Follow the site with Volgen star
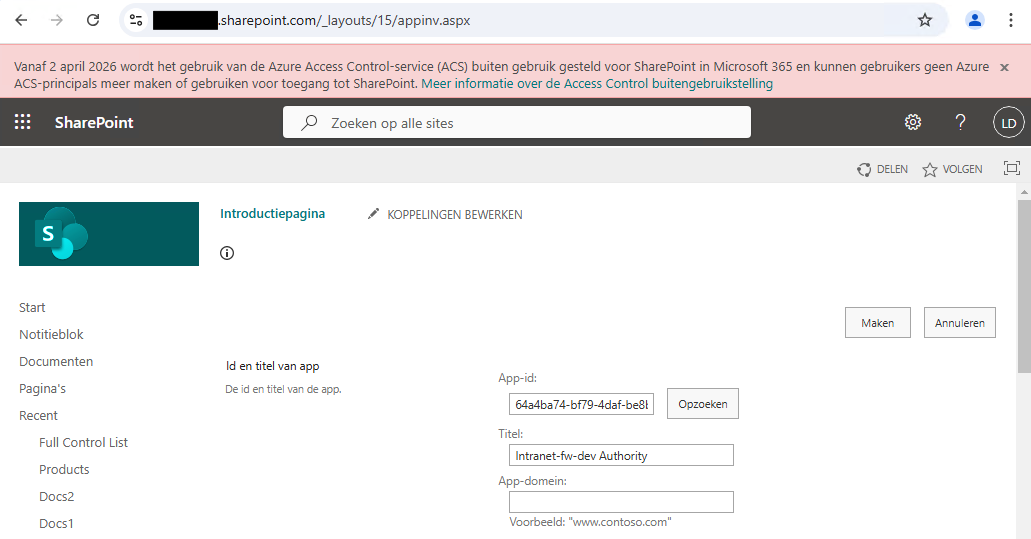Screen dimensions: 1031x539 930,170
